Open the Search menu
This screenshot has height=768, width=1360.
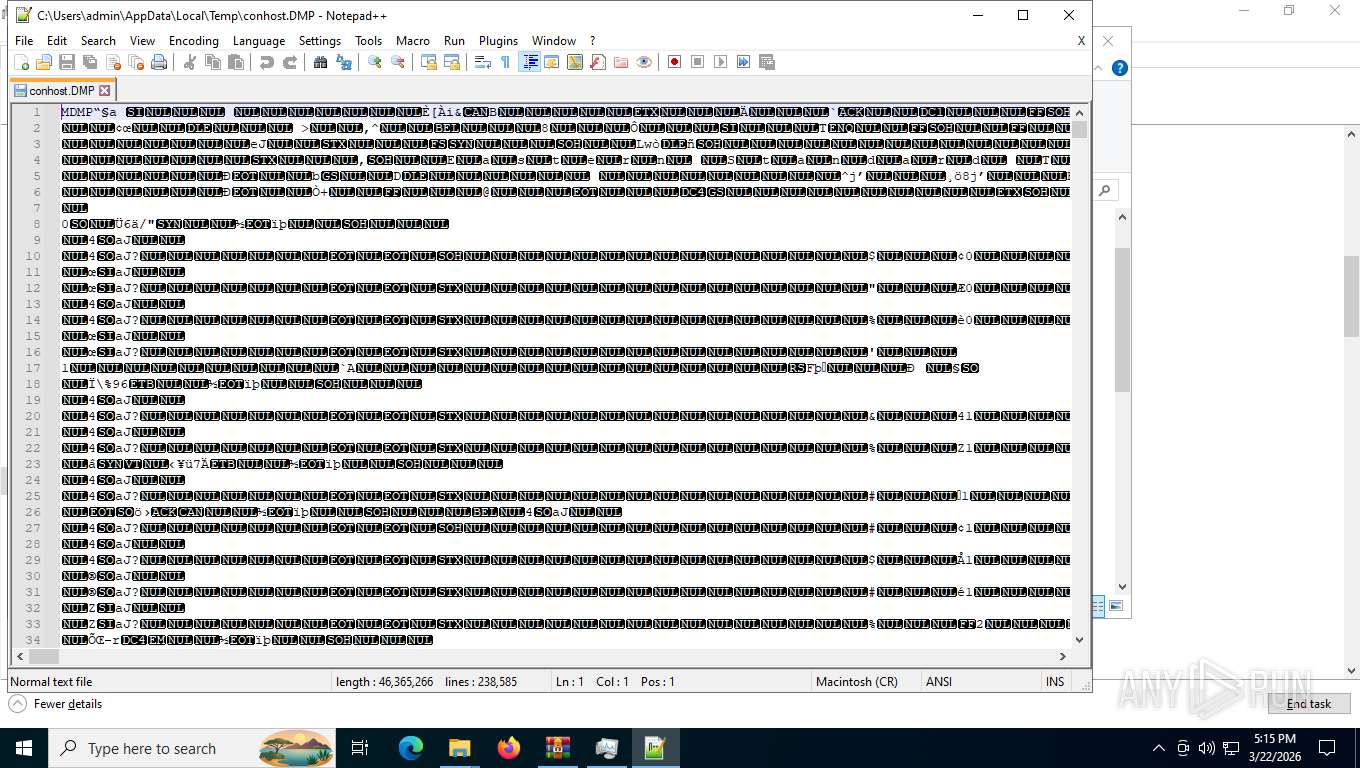pyautogui.click(x=98, y=41)
